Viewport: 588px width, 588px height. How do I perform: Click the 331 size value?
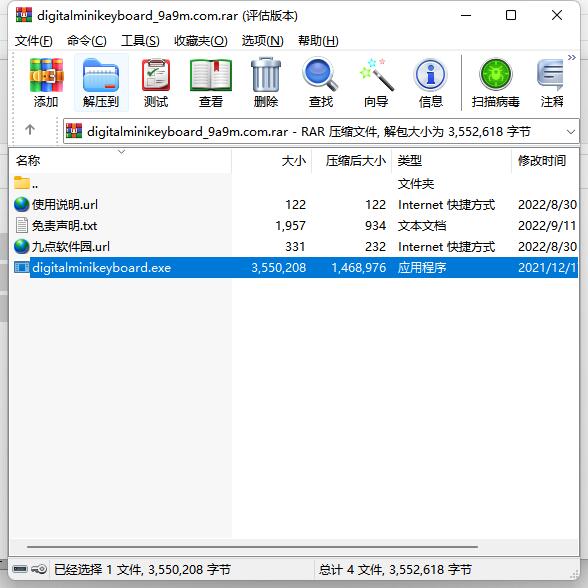(x=295, y=246)
